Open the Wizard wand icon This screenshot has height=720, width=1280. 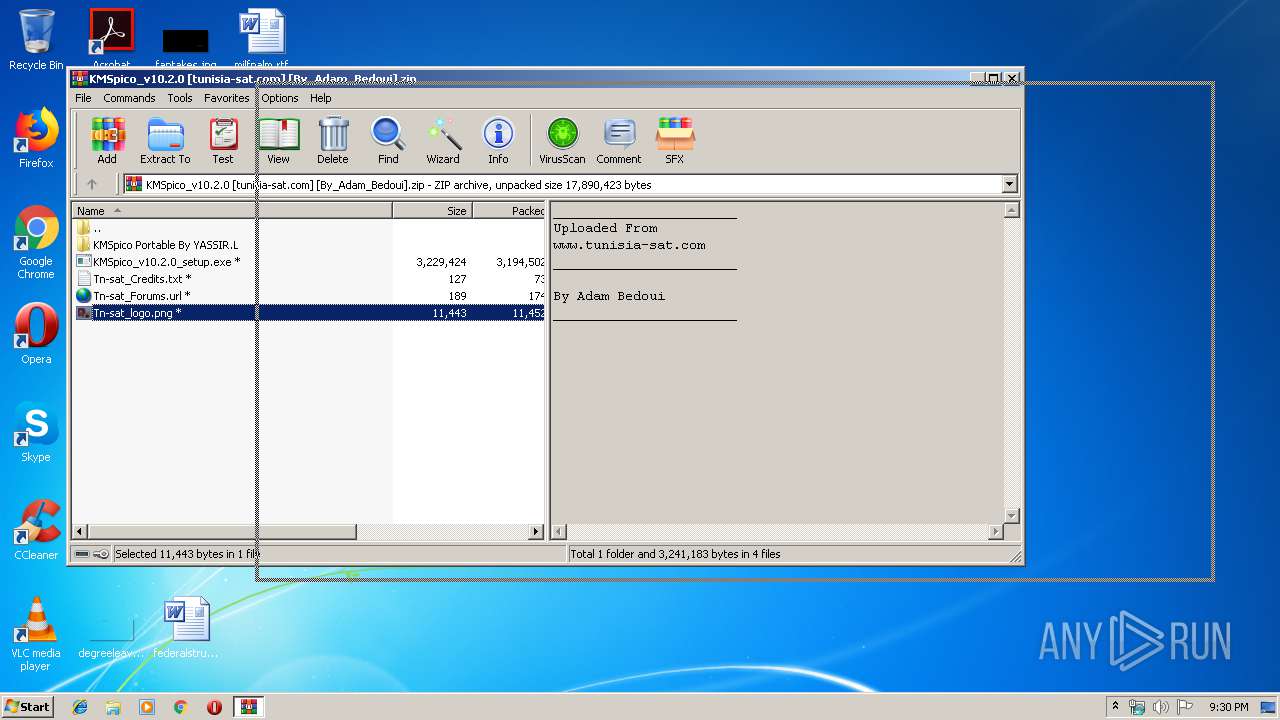click(443, 140)
